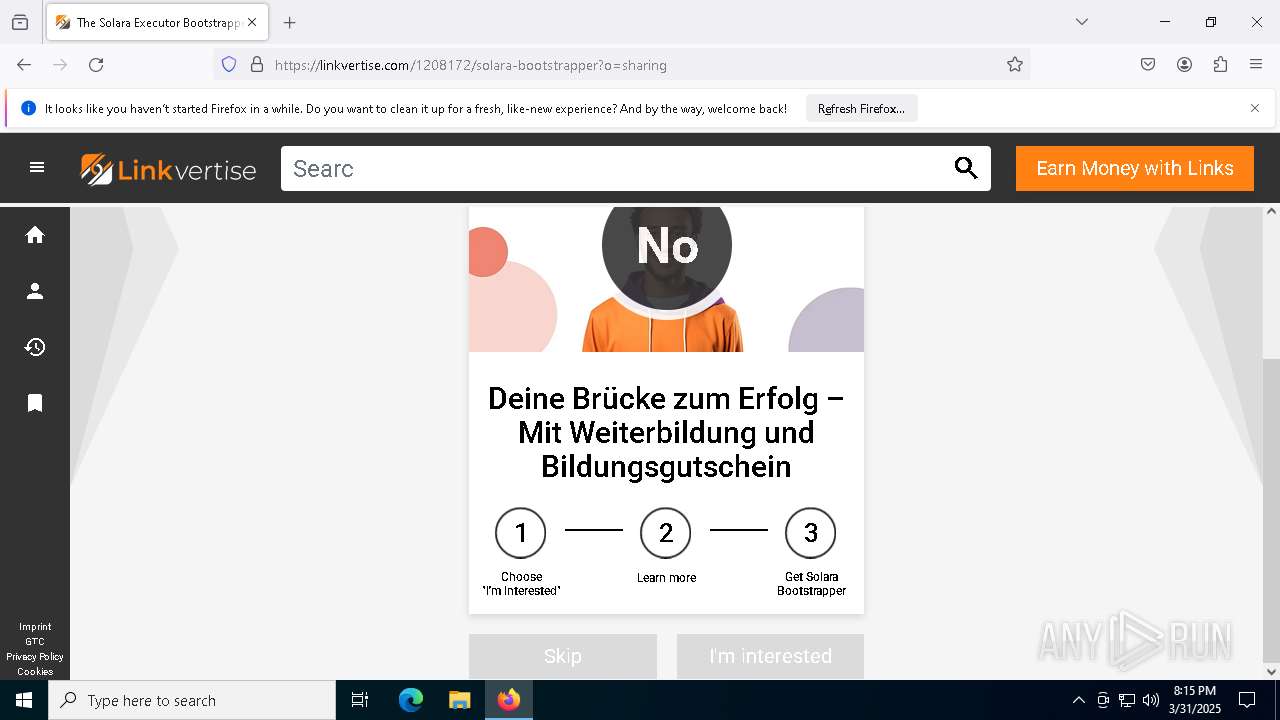Click the ad headline Deine Brücke zum Erfolg
Image resolution: width=1280 pixels, height=720 pixels.
[x=666, y=432]
